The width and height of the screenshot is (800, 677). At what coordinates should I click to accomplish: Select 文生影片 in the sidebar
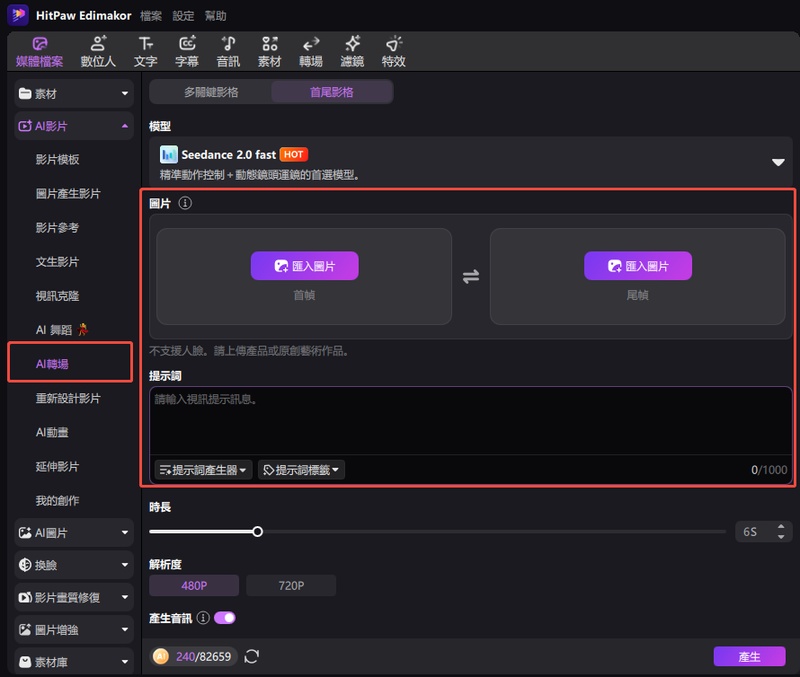click(58, 262)
